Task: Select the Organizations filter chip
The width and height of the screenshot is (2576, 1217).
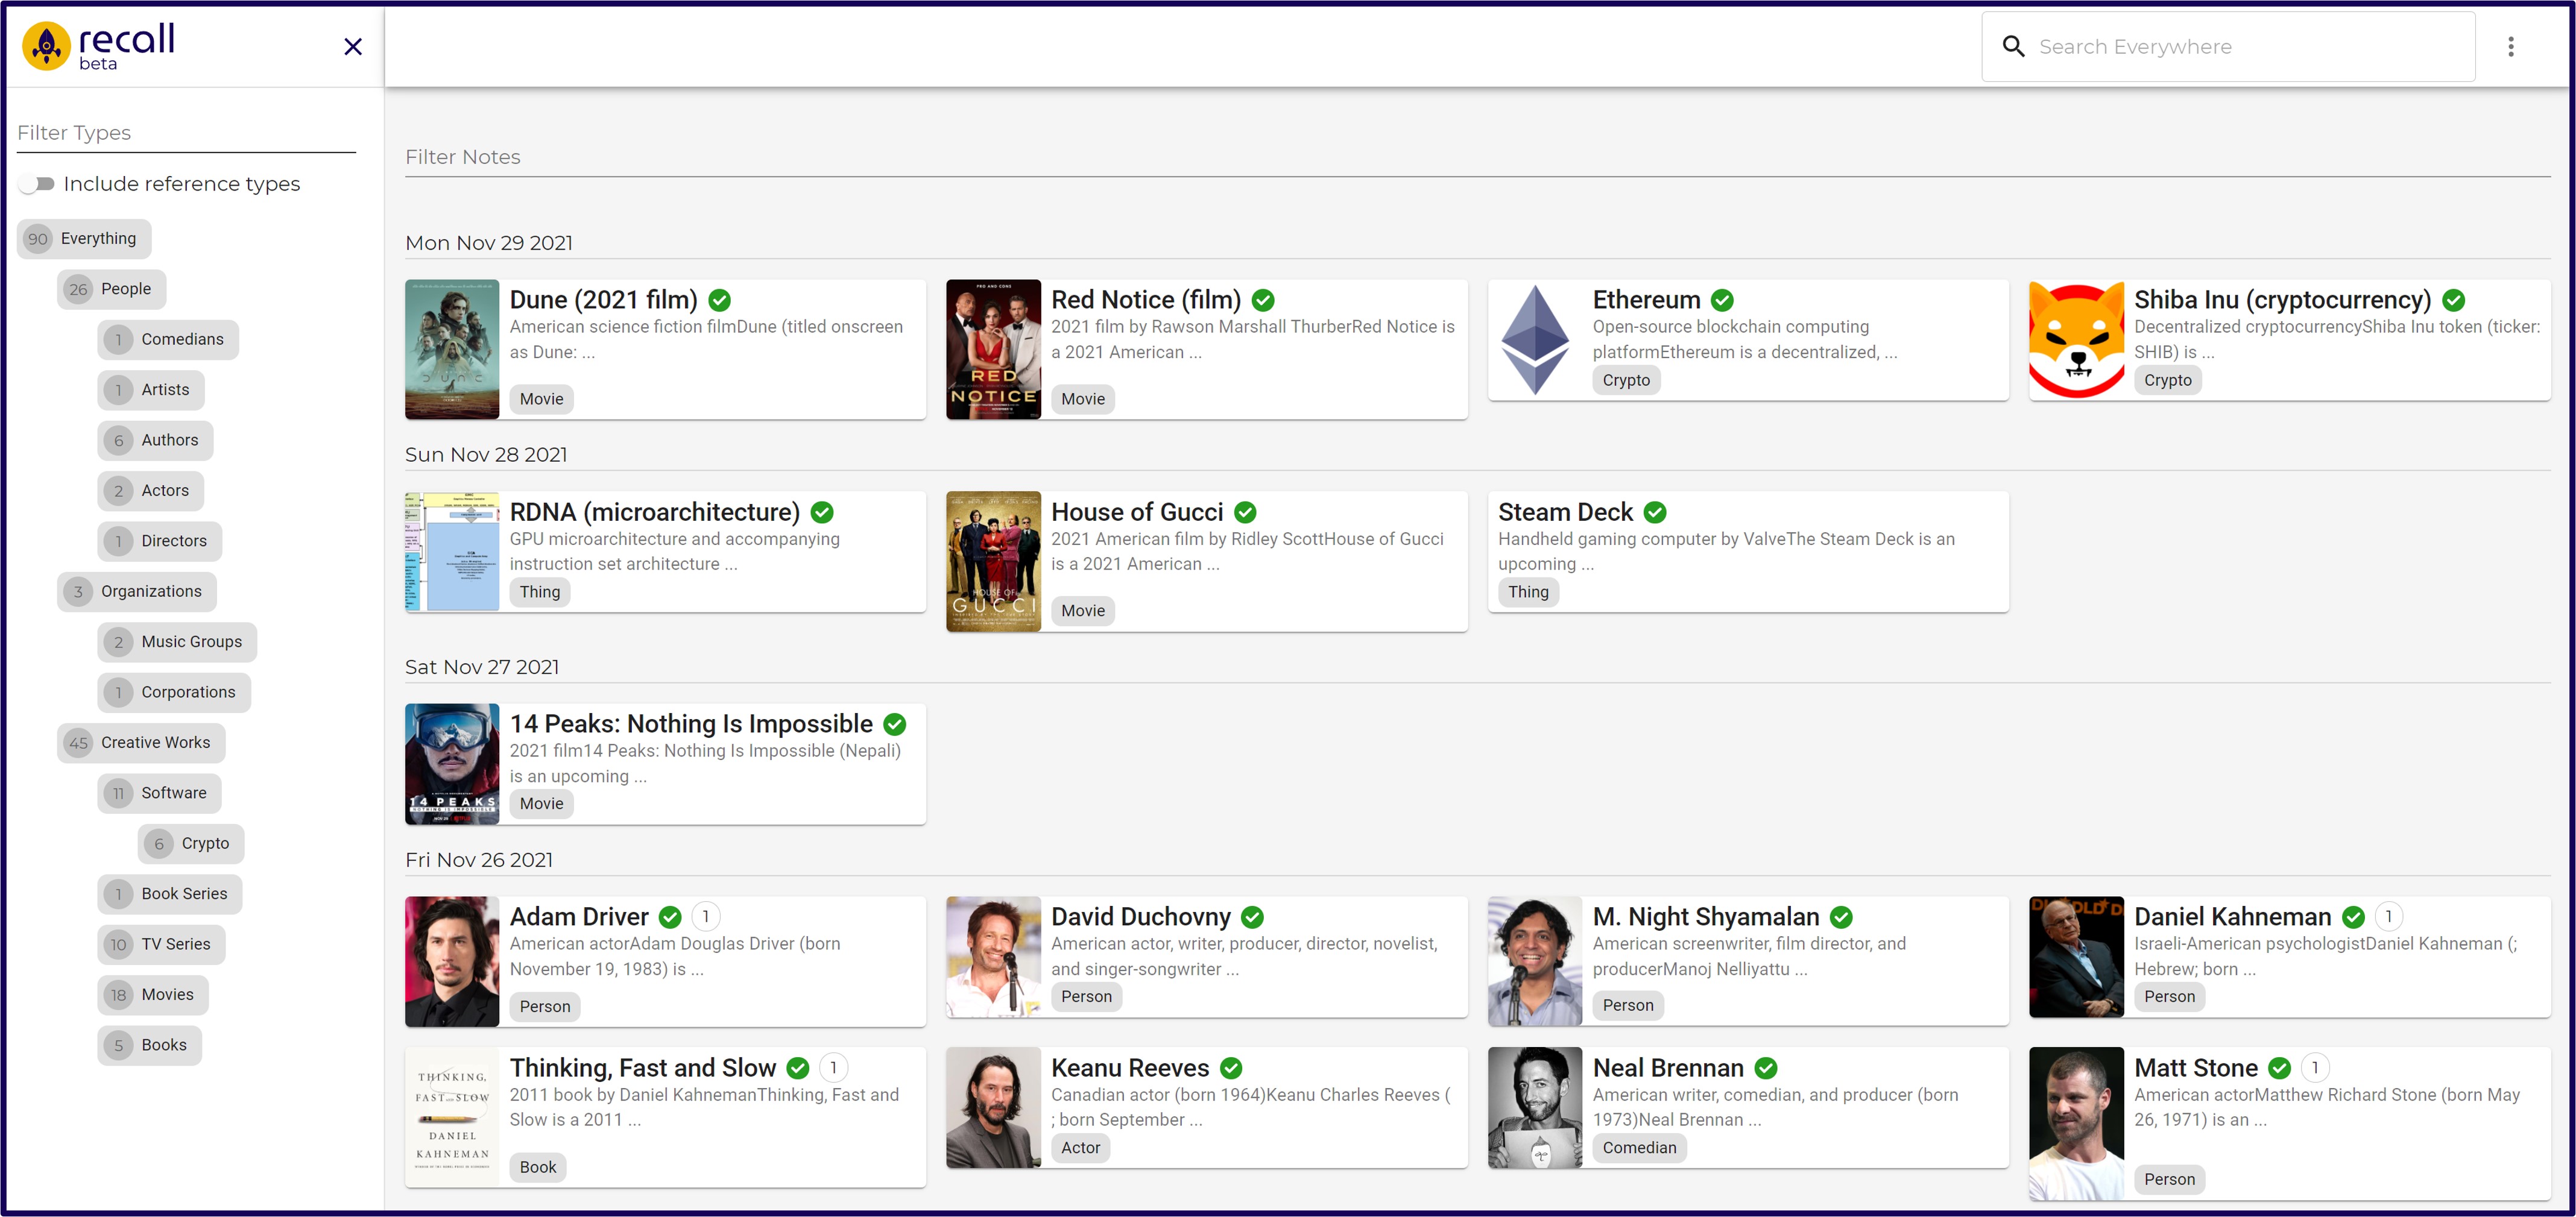Action: coord(137,592)
